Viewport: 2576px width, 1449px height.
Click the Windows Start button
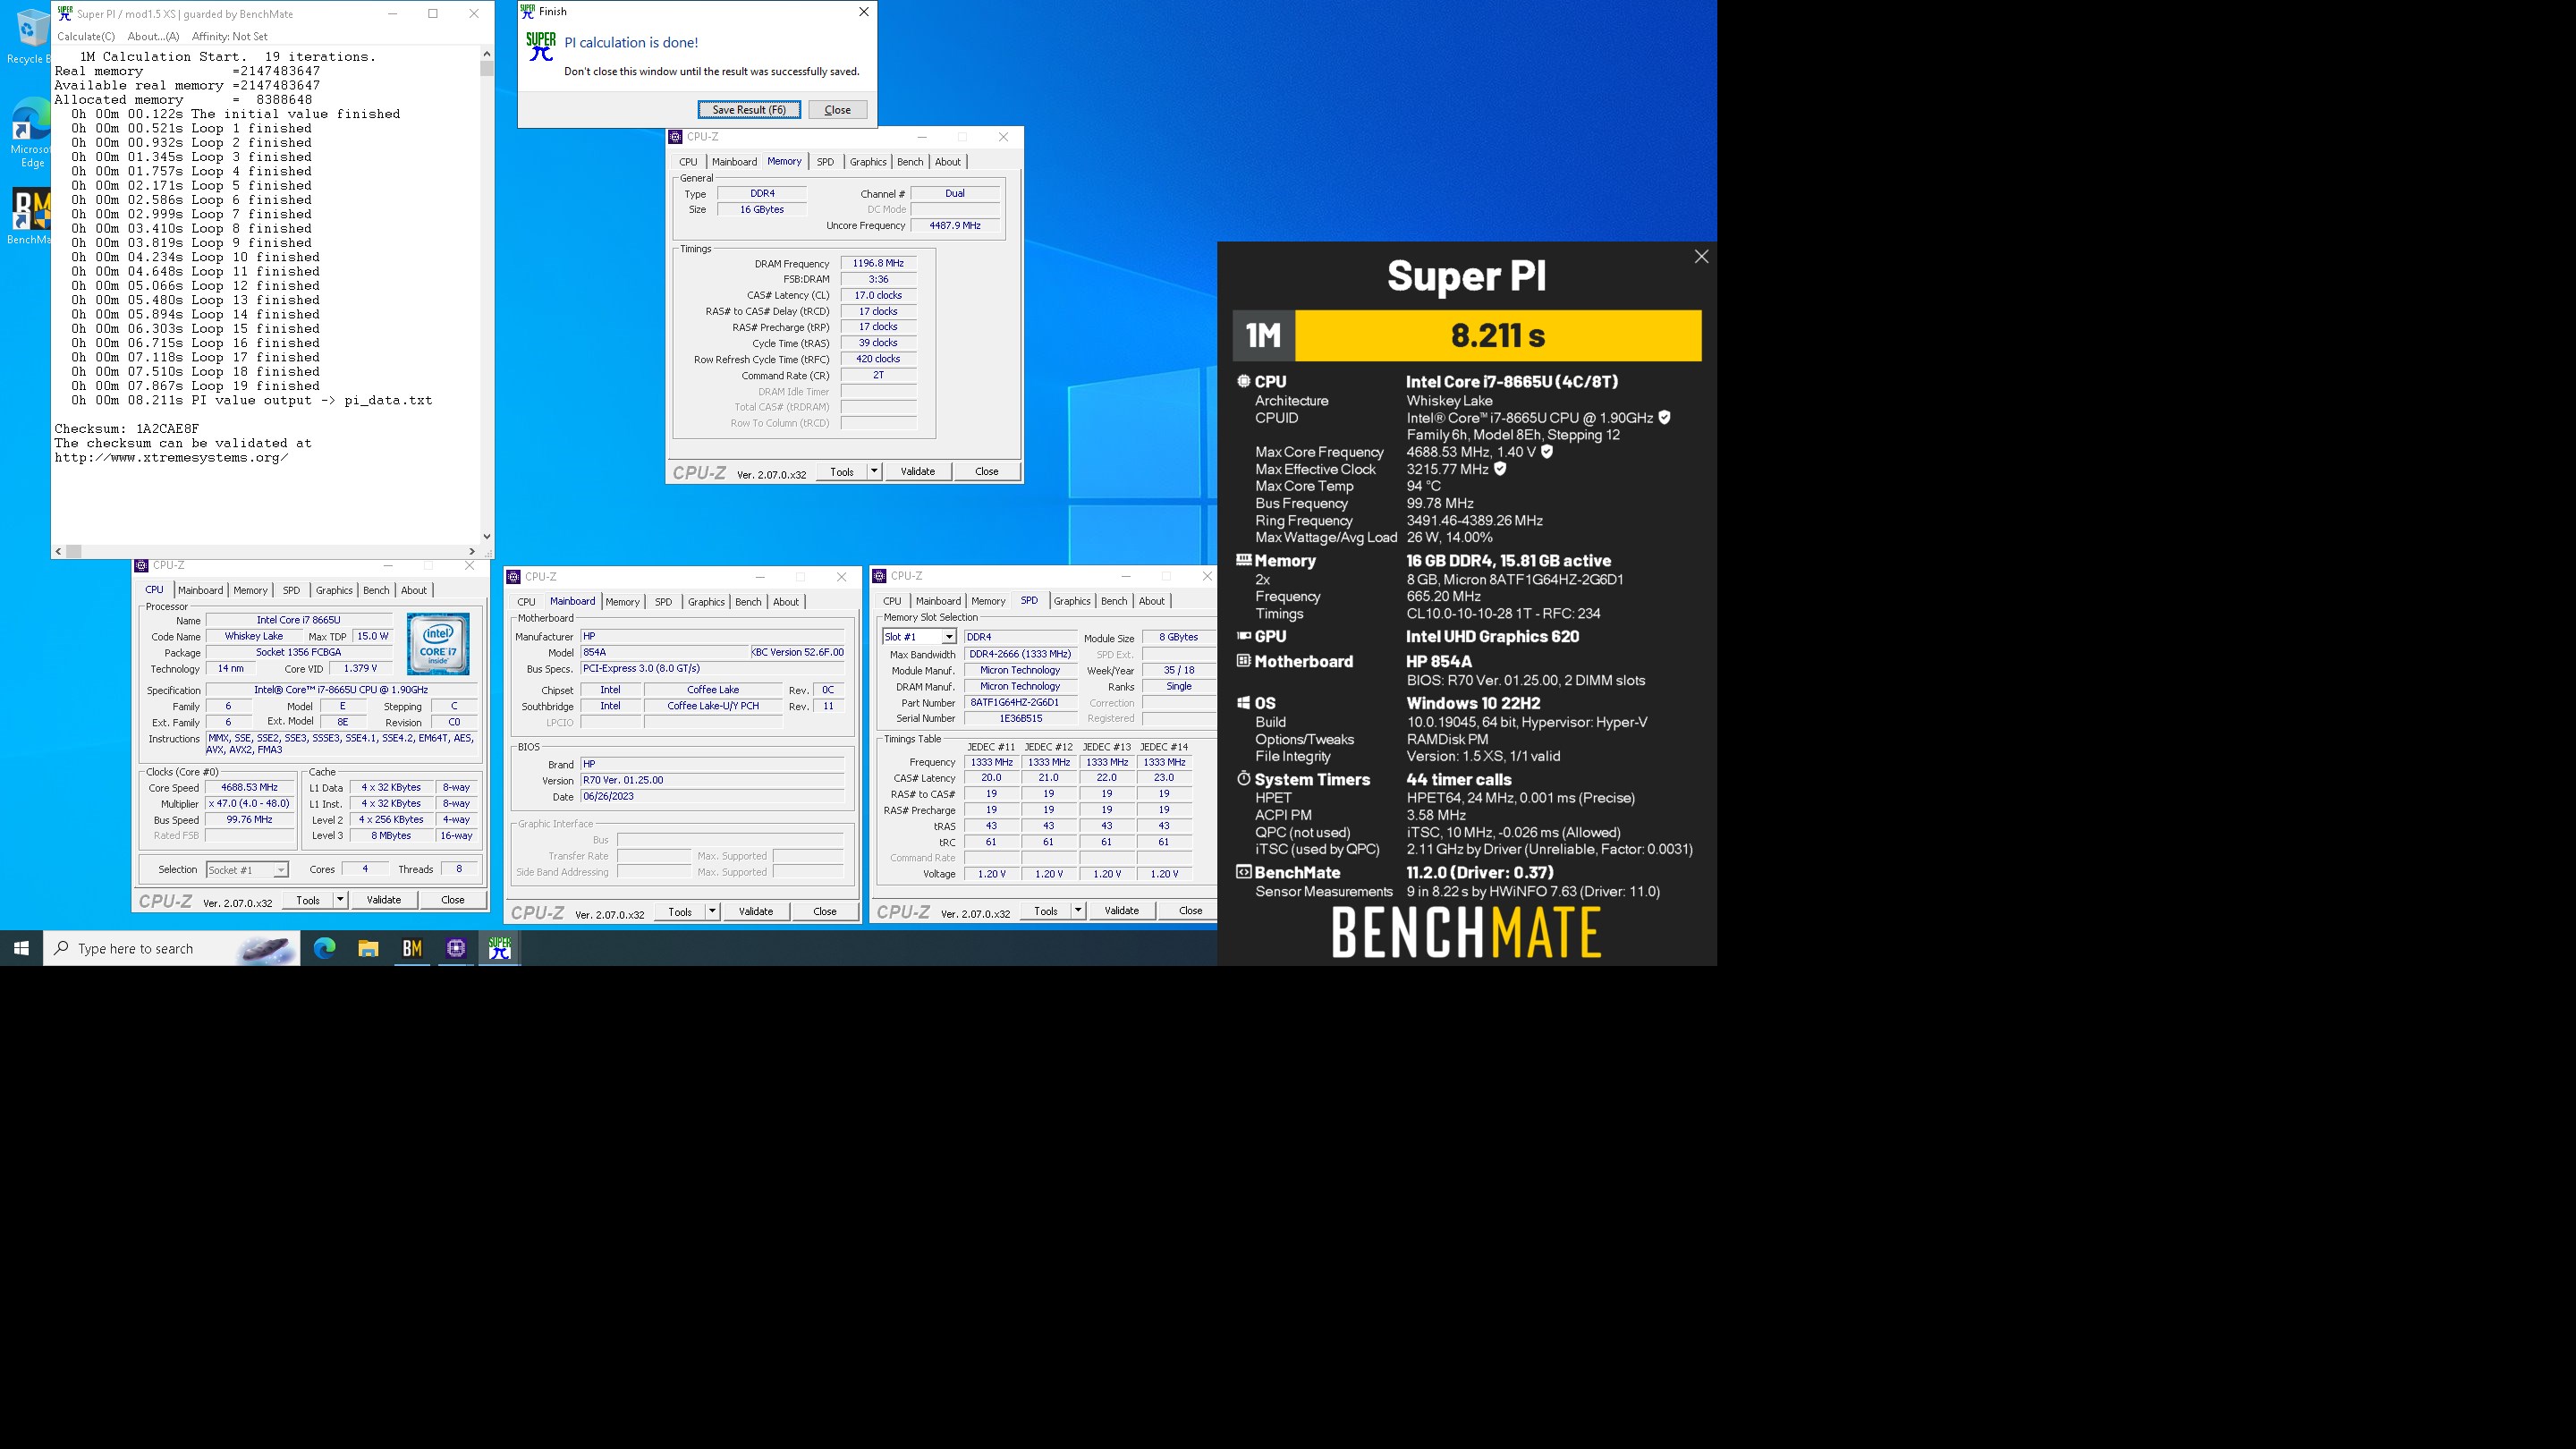(21, 948)
